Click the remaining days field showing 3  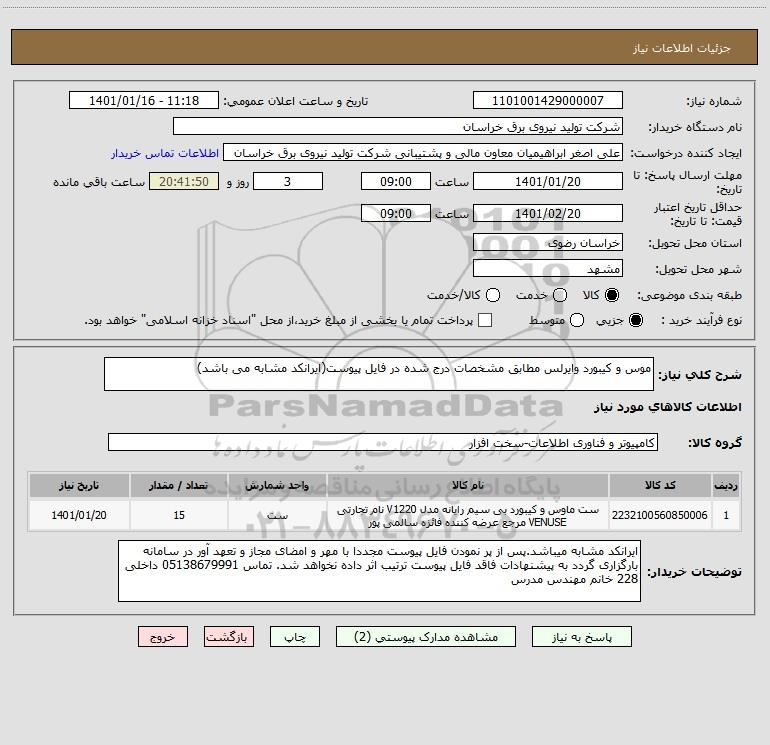point(288,181)
